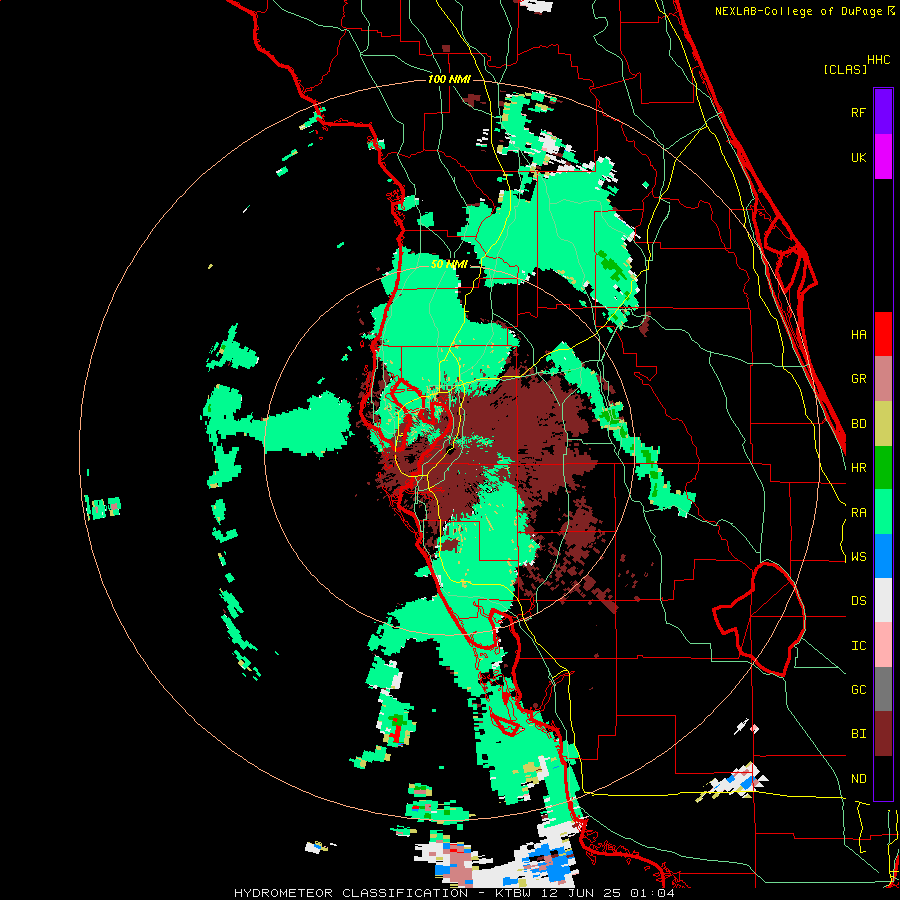Click the UK legend label
The width and height of the screenshot is (900, 900).
(x=858, y=157)
